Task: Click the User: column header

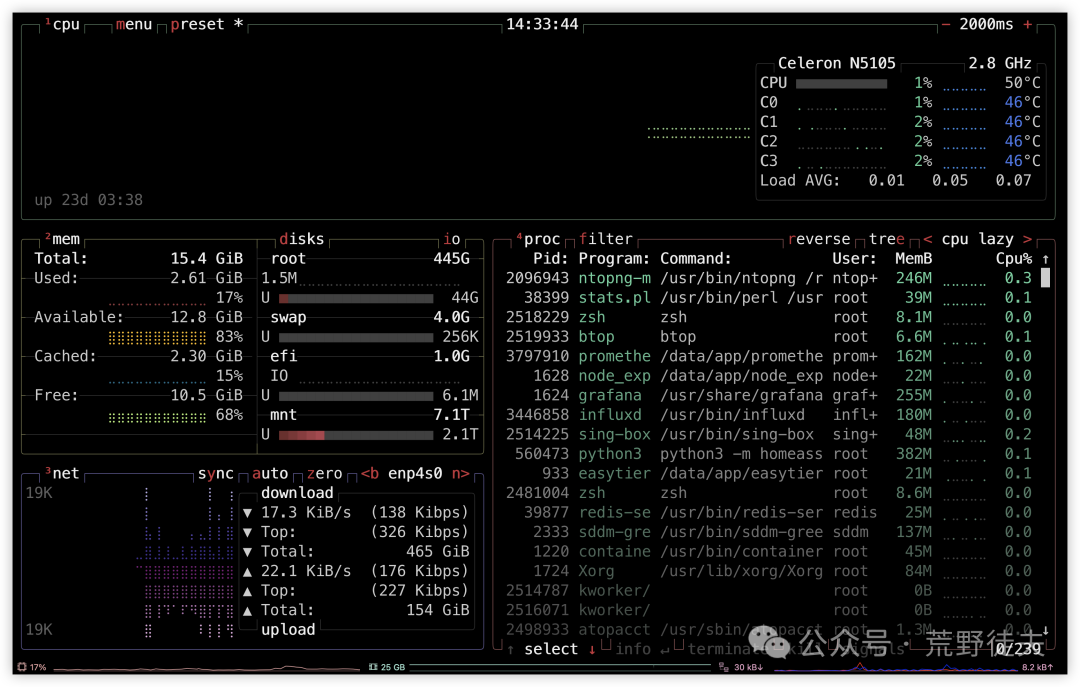Action: (x=855, y=259)
